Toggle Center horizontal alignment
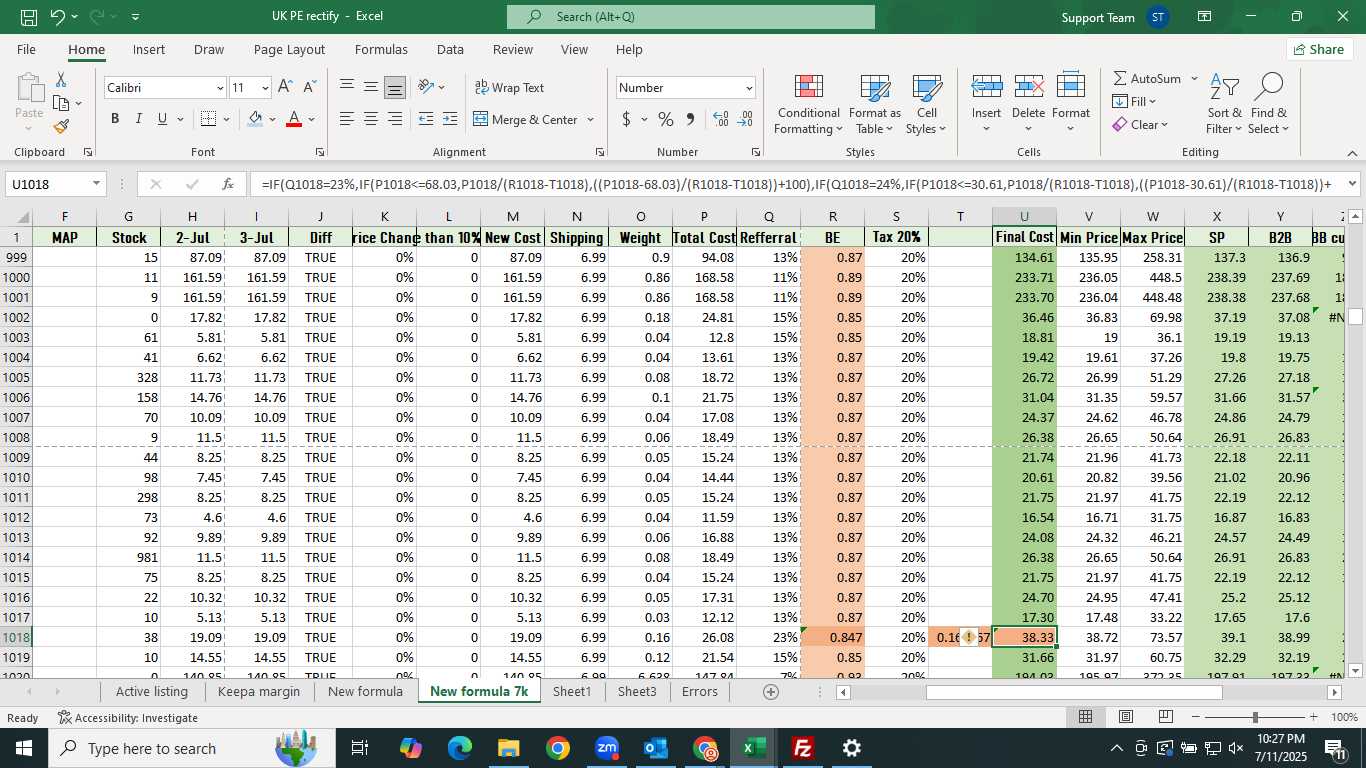This screenshot has width=1366, height=768. [371, 119]
